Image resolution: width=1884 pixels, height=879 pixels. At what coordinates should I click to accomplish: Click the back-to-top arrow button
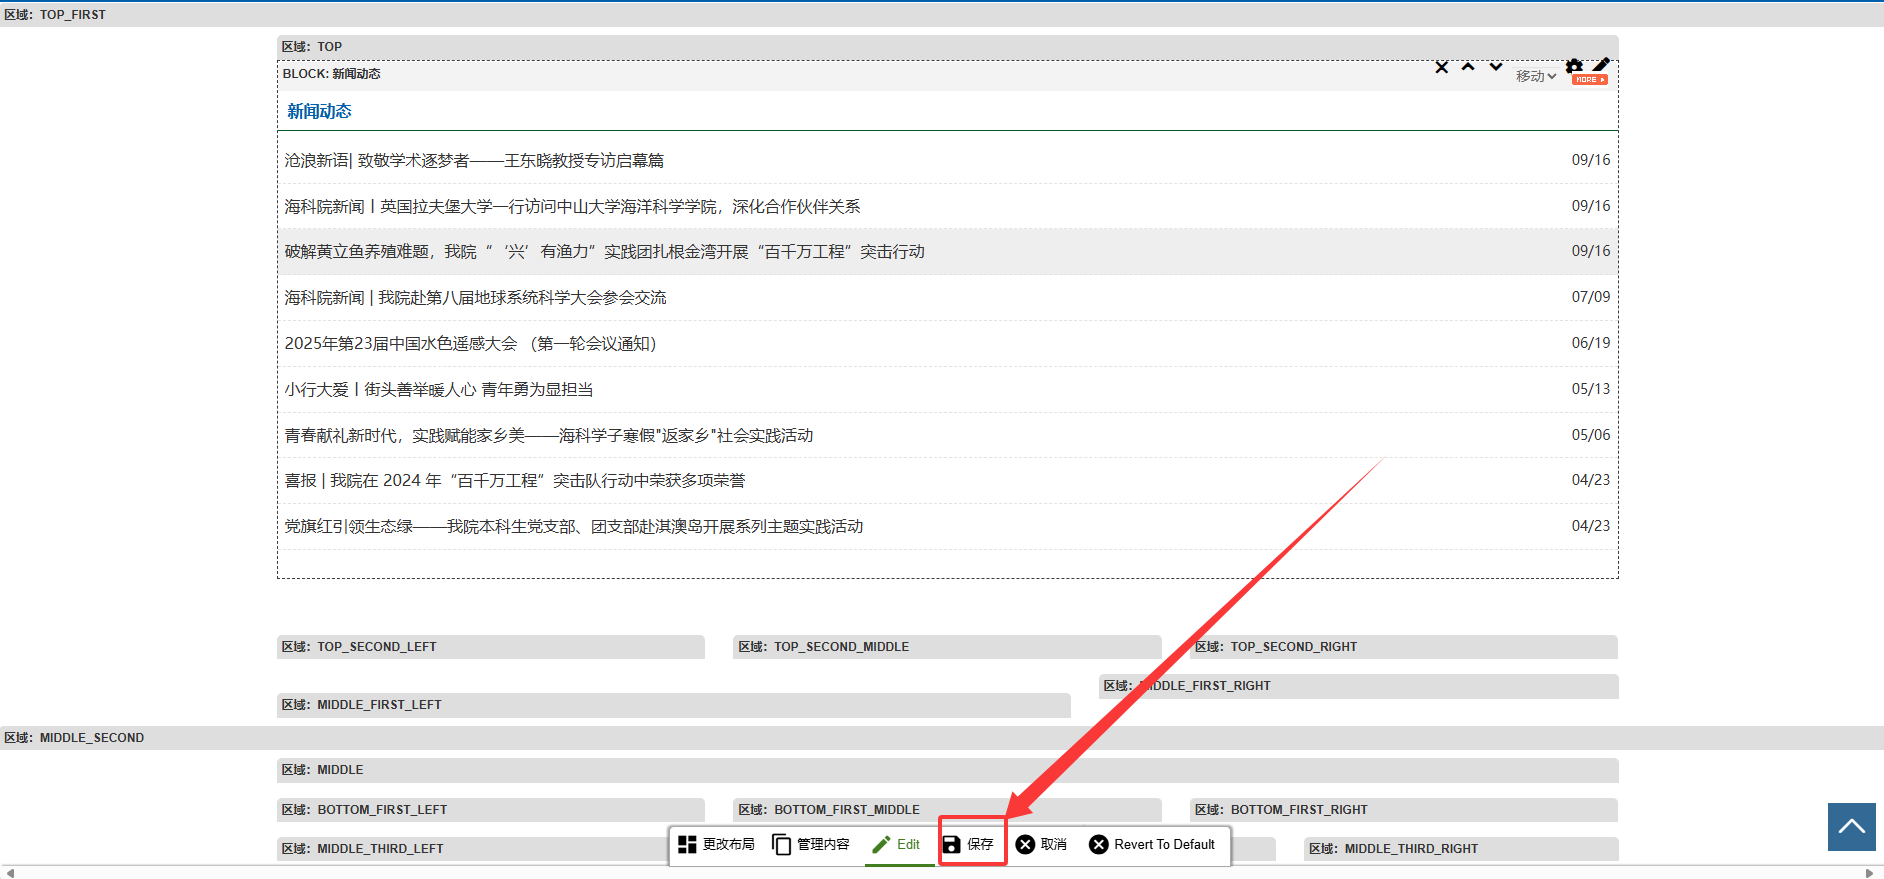tap(1851, 827)
